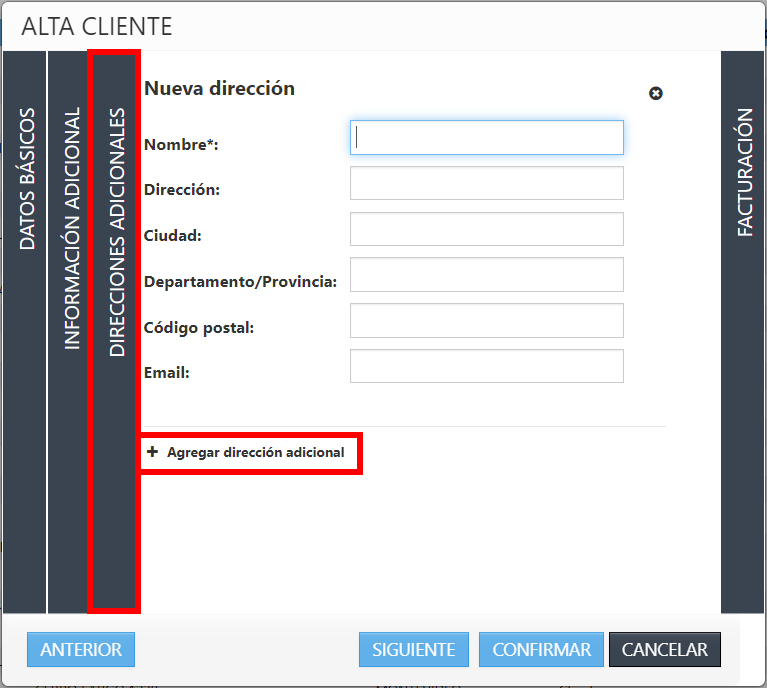The image size is (767, 688).
Task: Select the Ciudad input field
Action: click(486, 229)
